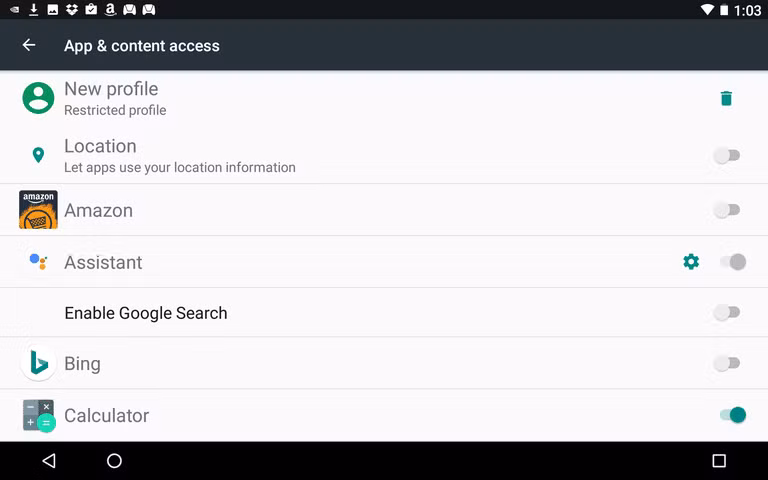Tap the Google Assistant logo icon
768x480 pixels.
pos(38,262)
